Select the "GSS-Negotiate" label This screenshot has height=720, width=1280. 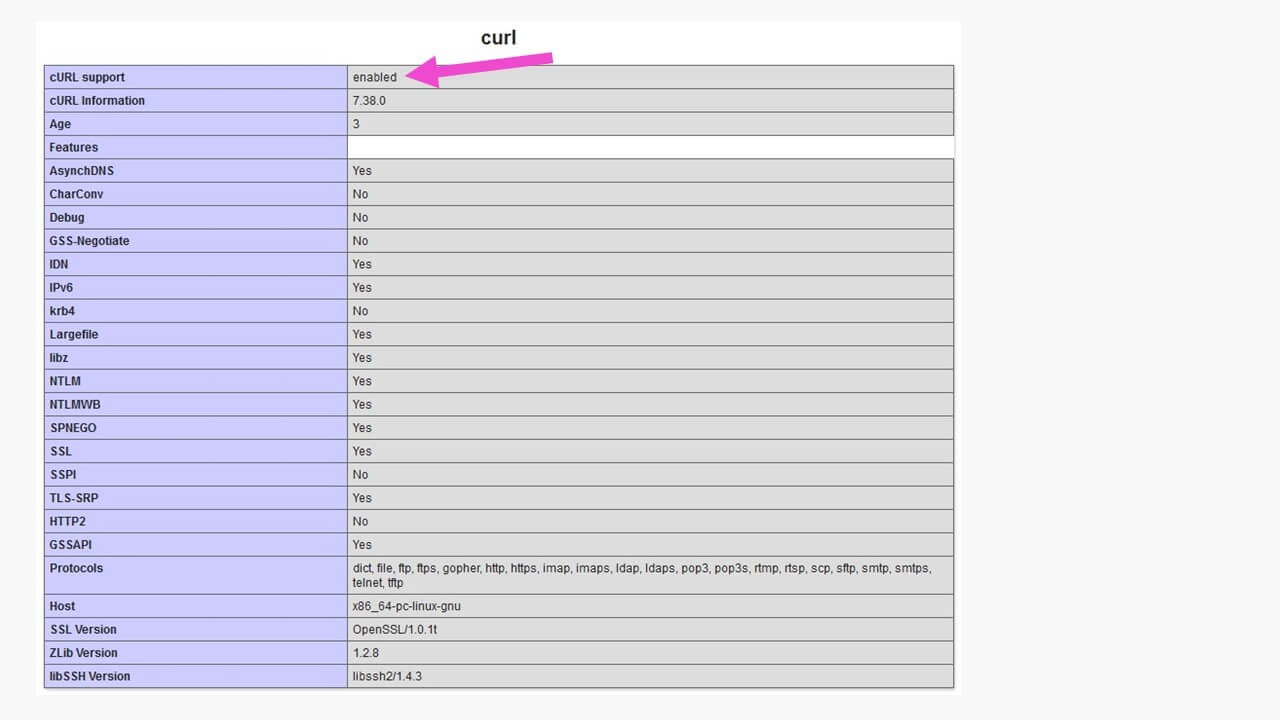89,241
